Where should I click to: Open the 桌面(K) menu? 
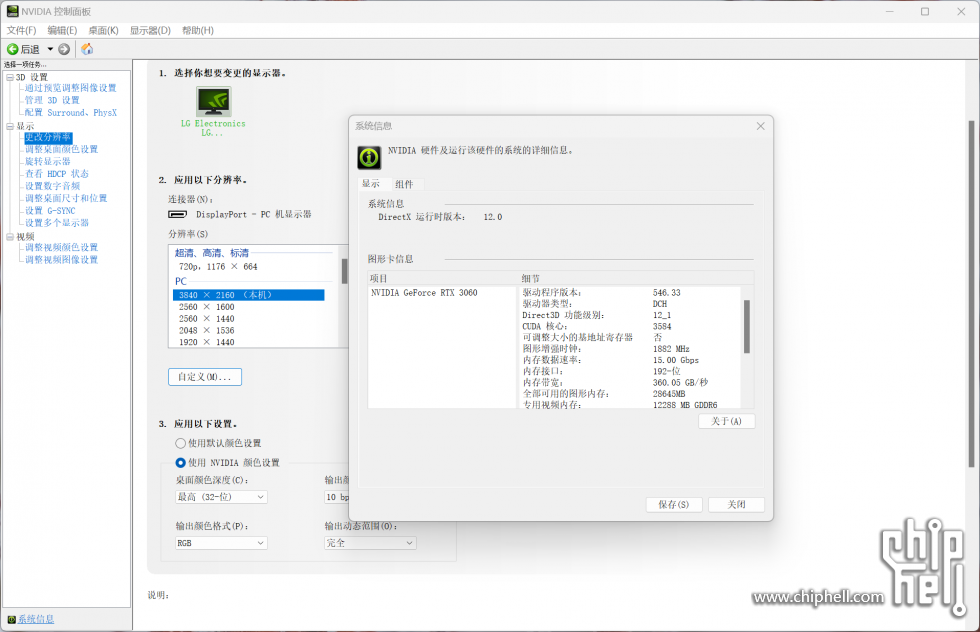[103, 30]
